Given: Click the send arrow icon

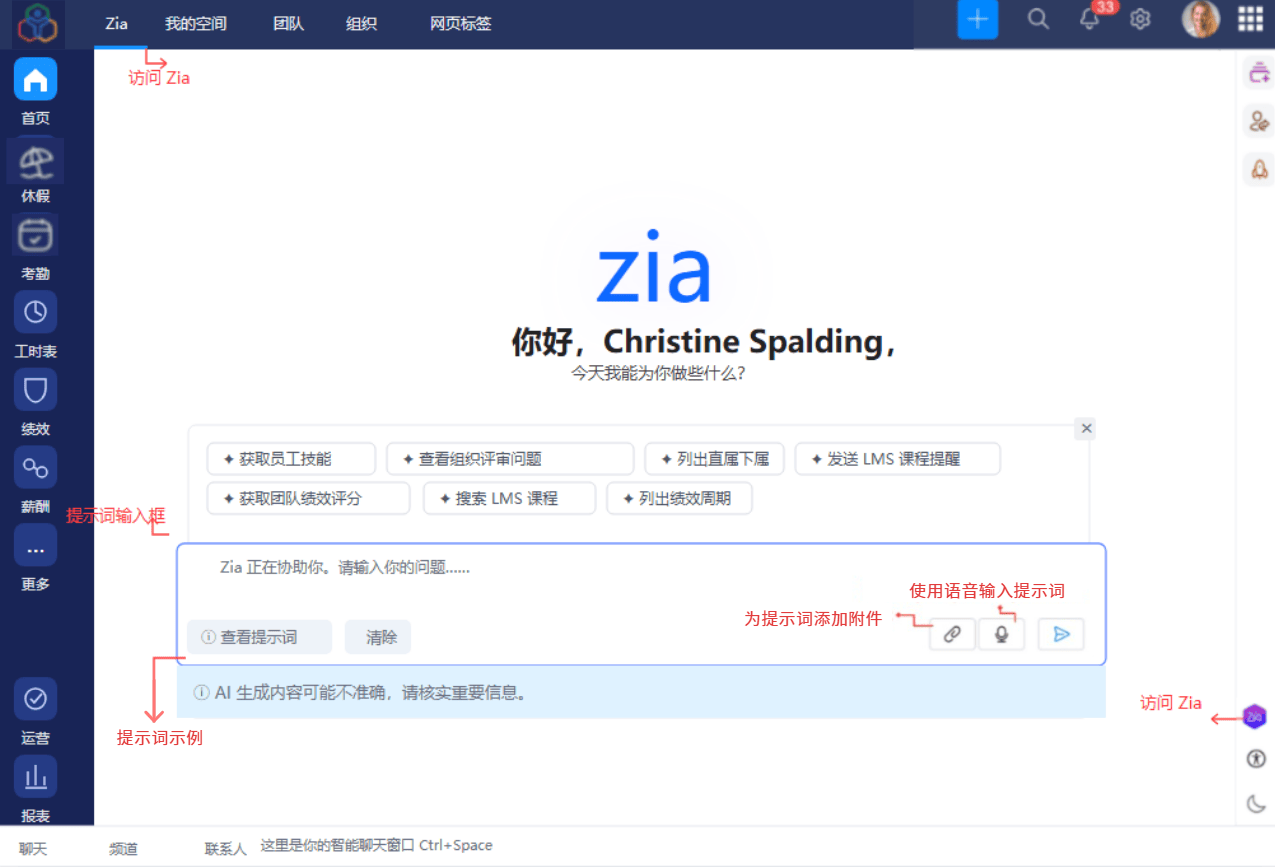Looking at the screenshot, I should pyautogui.click(x=1061, y=634).
